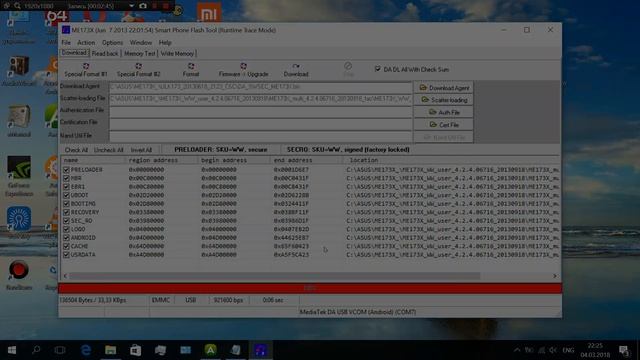Open the Mi desktop shortcut
The width and height of the screenshot is (640, 360).
(x=209, y=13)
